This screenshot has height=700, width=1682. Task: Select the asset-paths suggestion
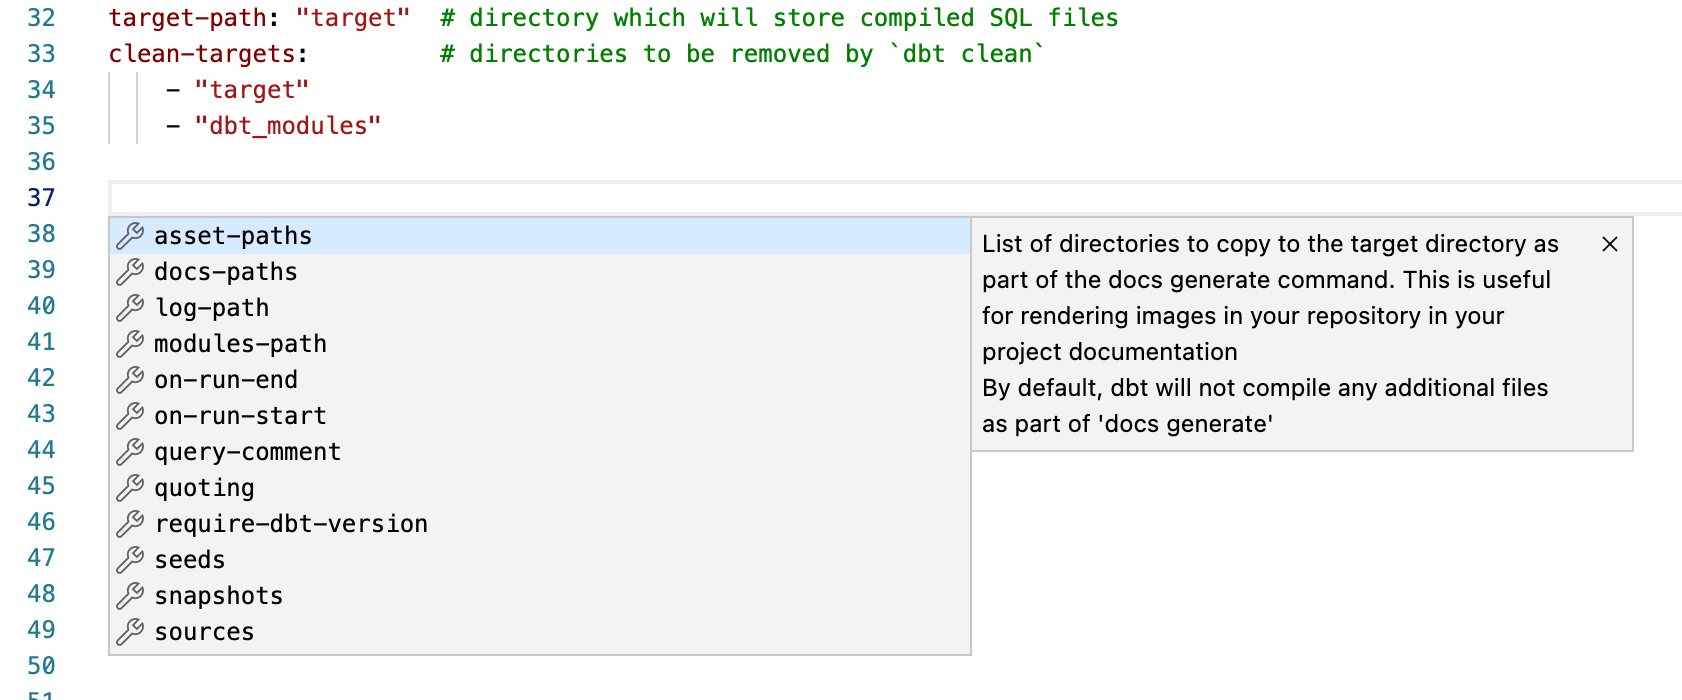point(540,236)
